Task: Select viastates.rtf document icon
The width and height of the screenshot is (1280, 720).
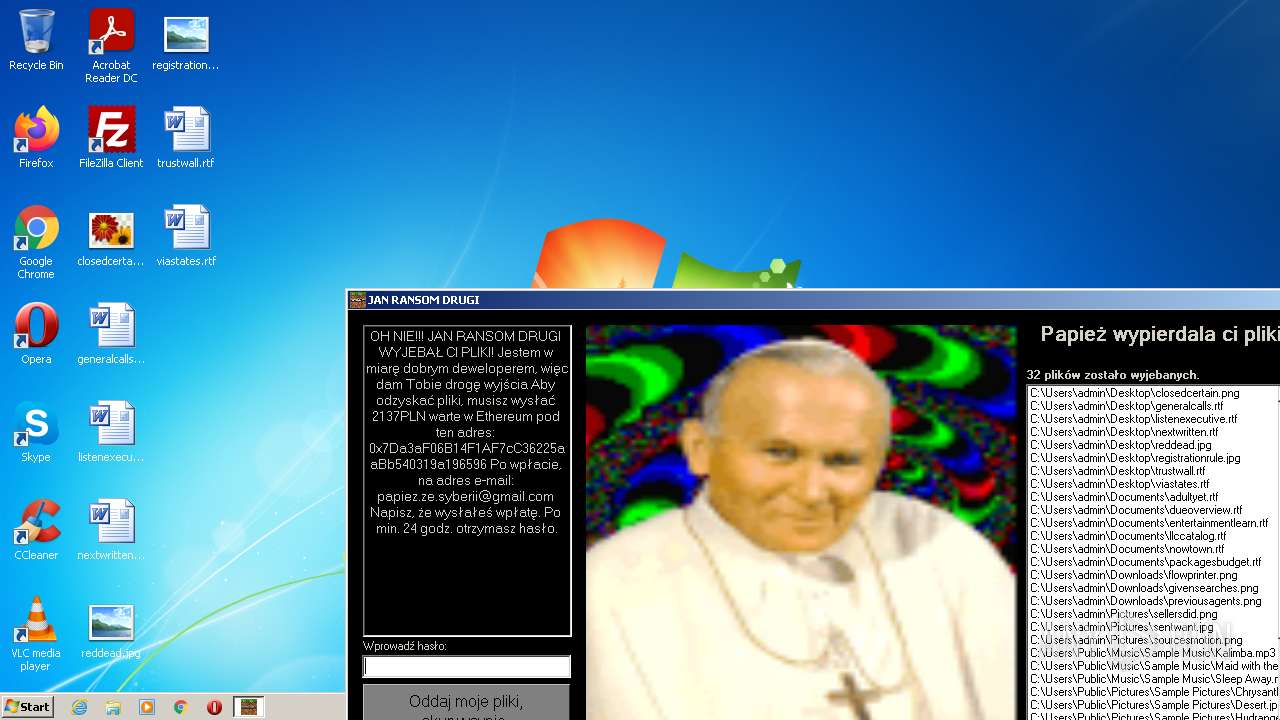Action: point(186,236)
